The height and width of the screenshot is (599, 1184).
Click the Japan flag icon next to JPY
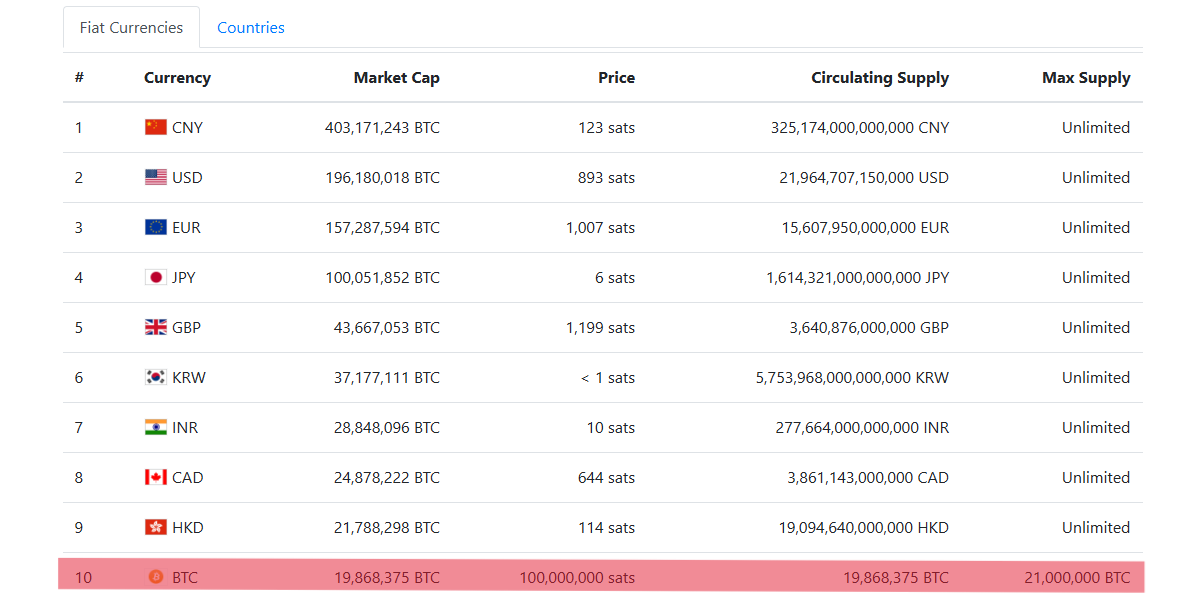(x=156, y=277)
